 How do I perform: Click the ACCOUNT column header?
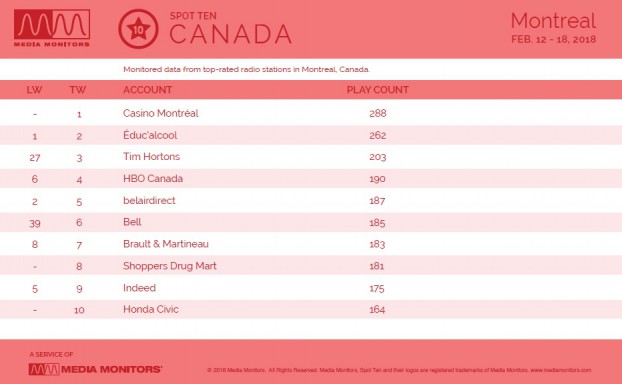[148, 90]
